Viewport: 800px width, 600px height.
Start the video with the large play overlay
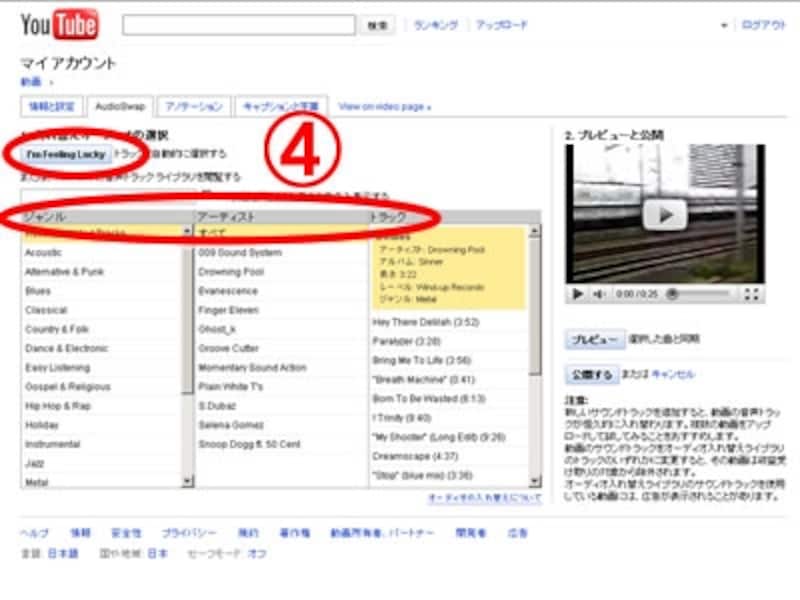point(665,215)
